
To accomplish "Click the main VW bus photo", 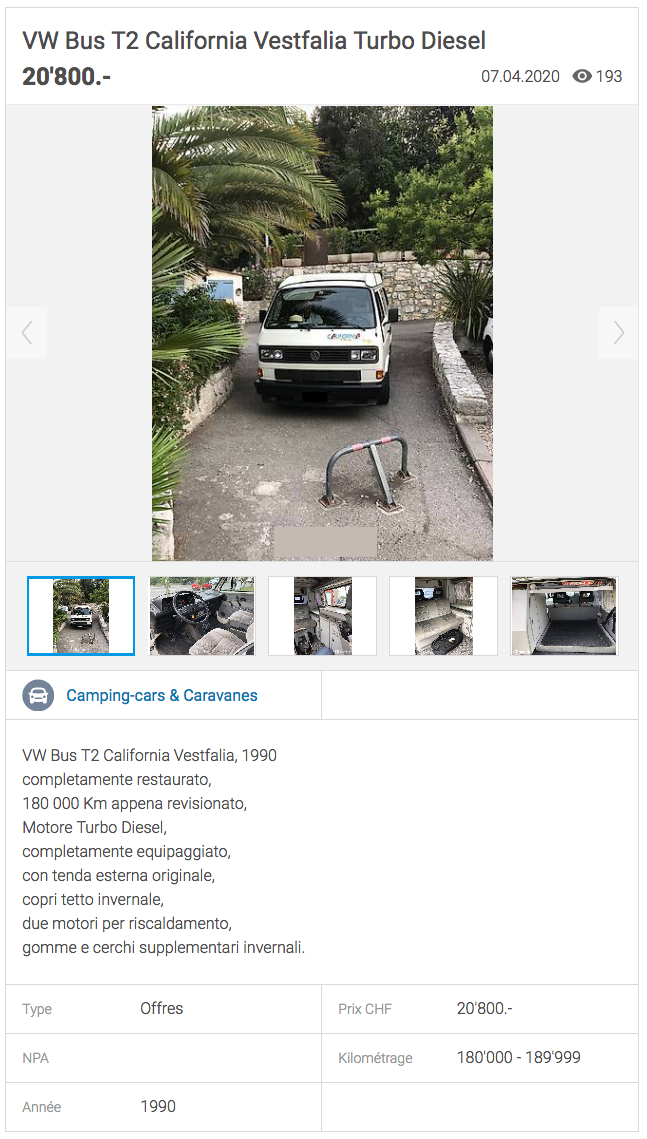I will 322,333.
